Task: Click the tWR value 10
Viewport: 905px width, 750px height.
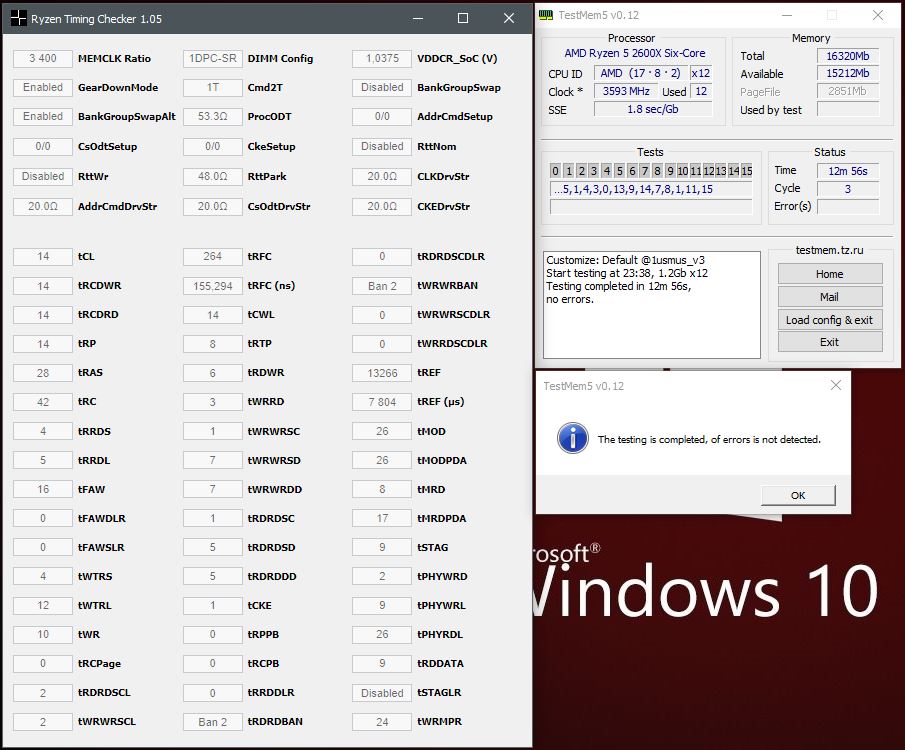Action: (43, 634)
